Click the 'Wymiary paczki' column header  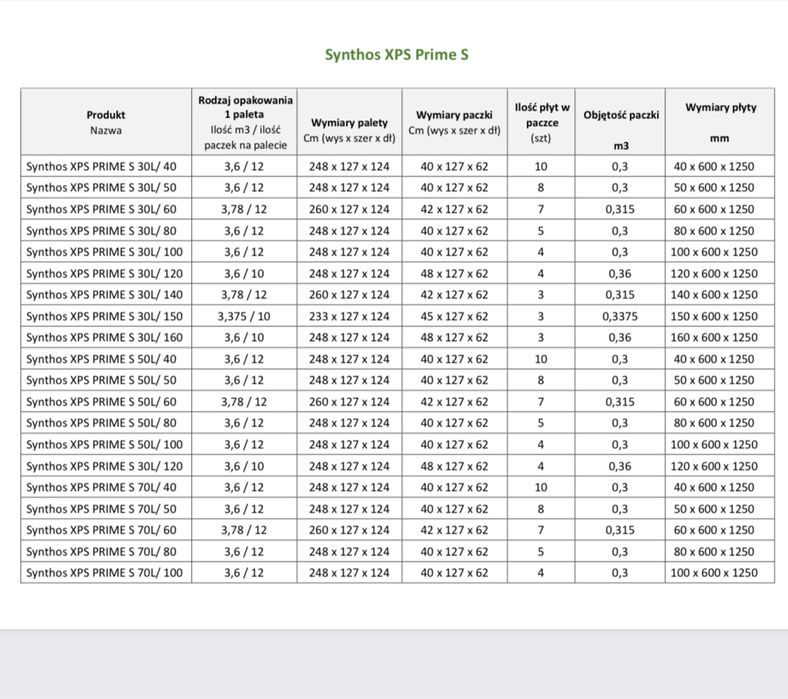[x=454, y=122]
